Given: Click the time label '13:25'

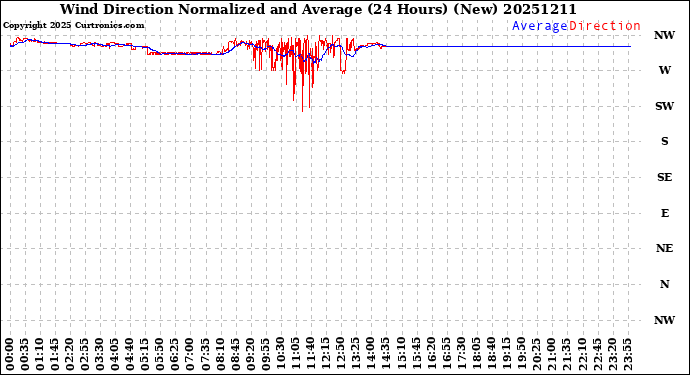Looking at the screenshot, I should 355,355.
